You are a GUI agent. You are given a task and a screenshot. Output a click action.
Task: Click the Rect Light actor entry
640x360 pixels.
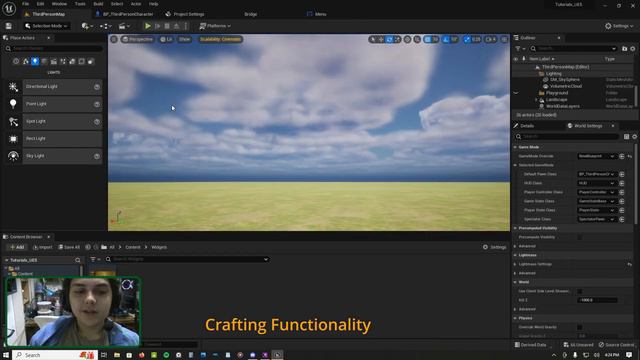(x=53, y=139)
